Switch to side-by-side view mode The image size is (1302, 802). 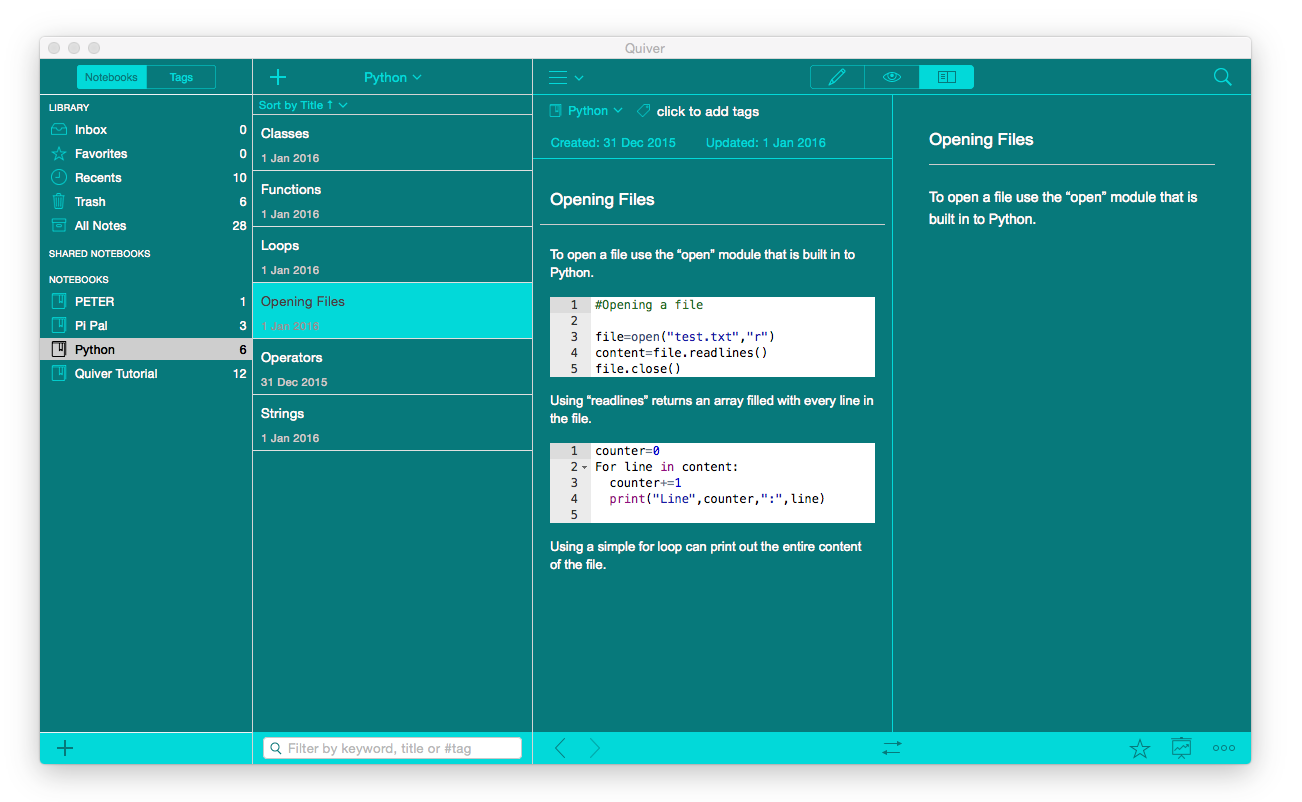click(947, 77)
